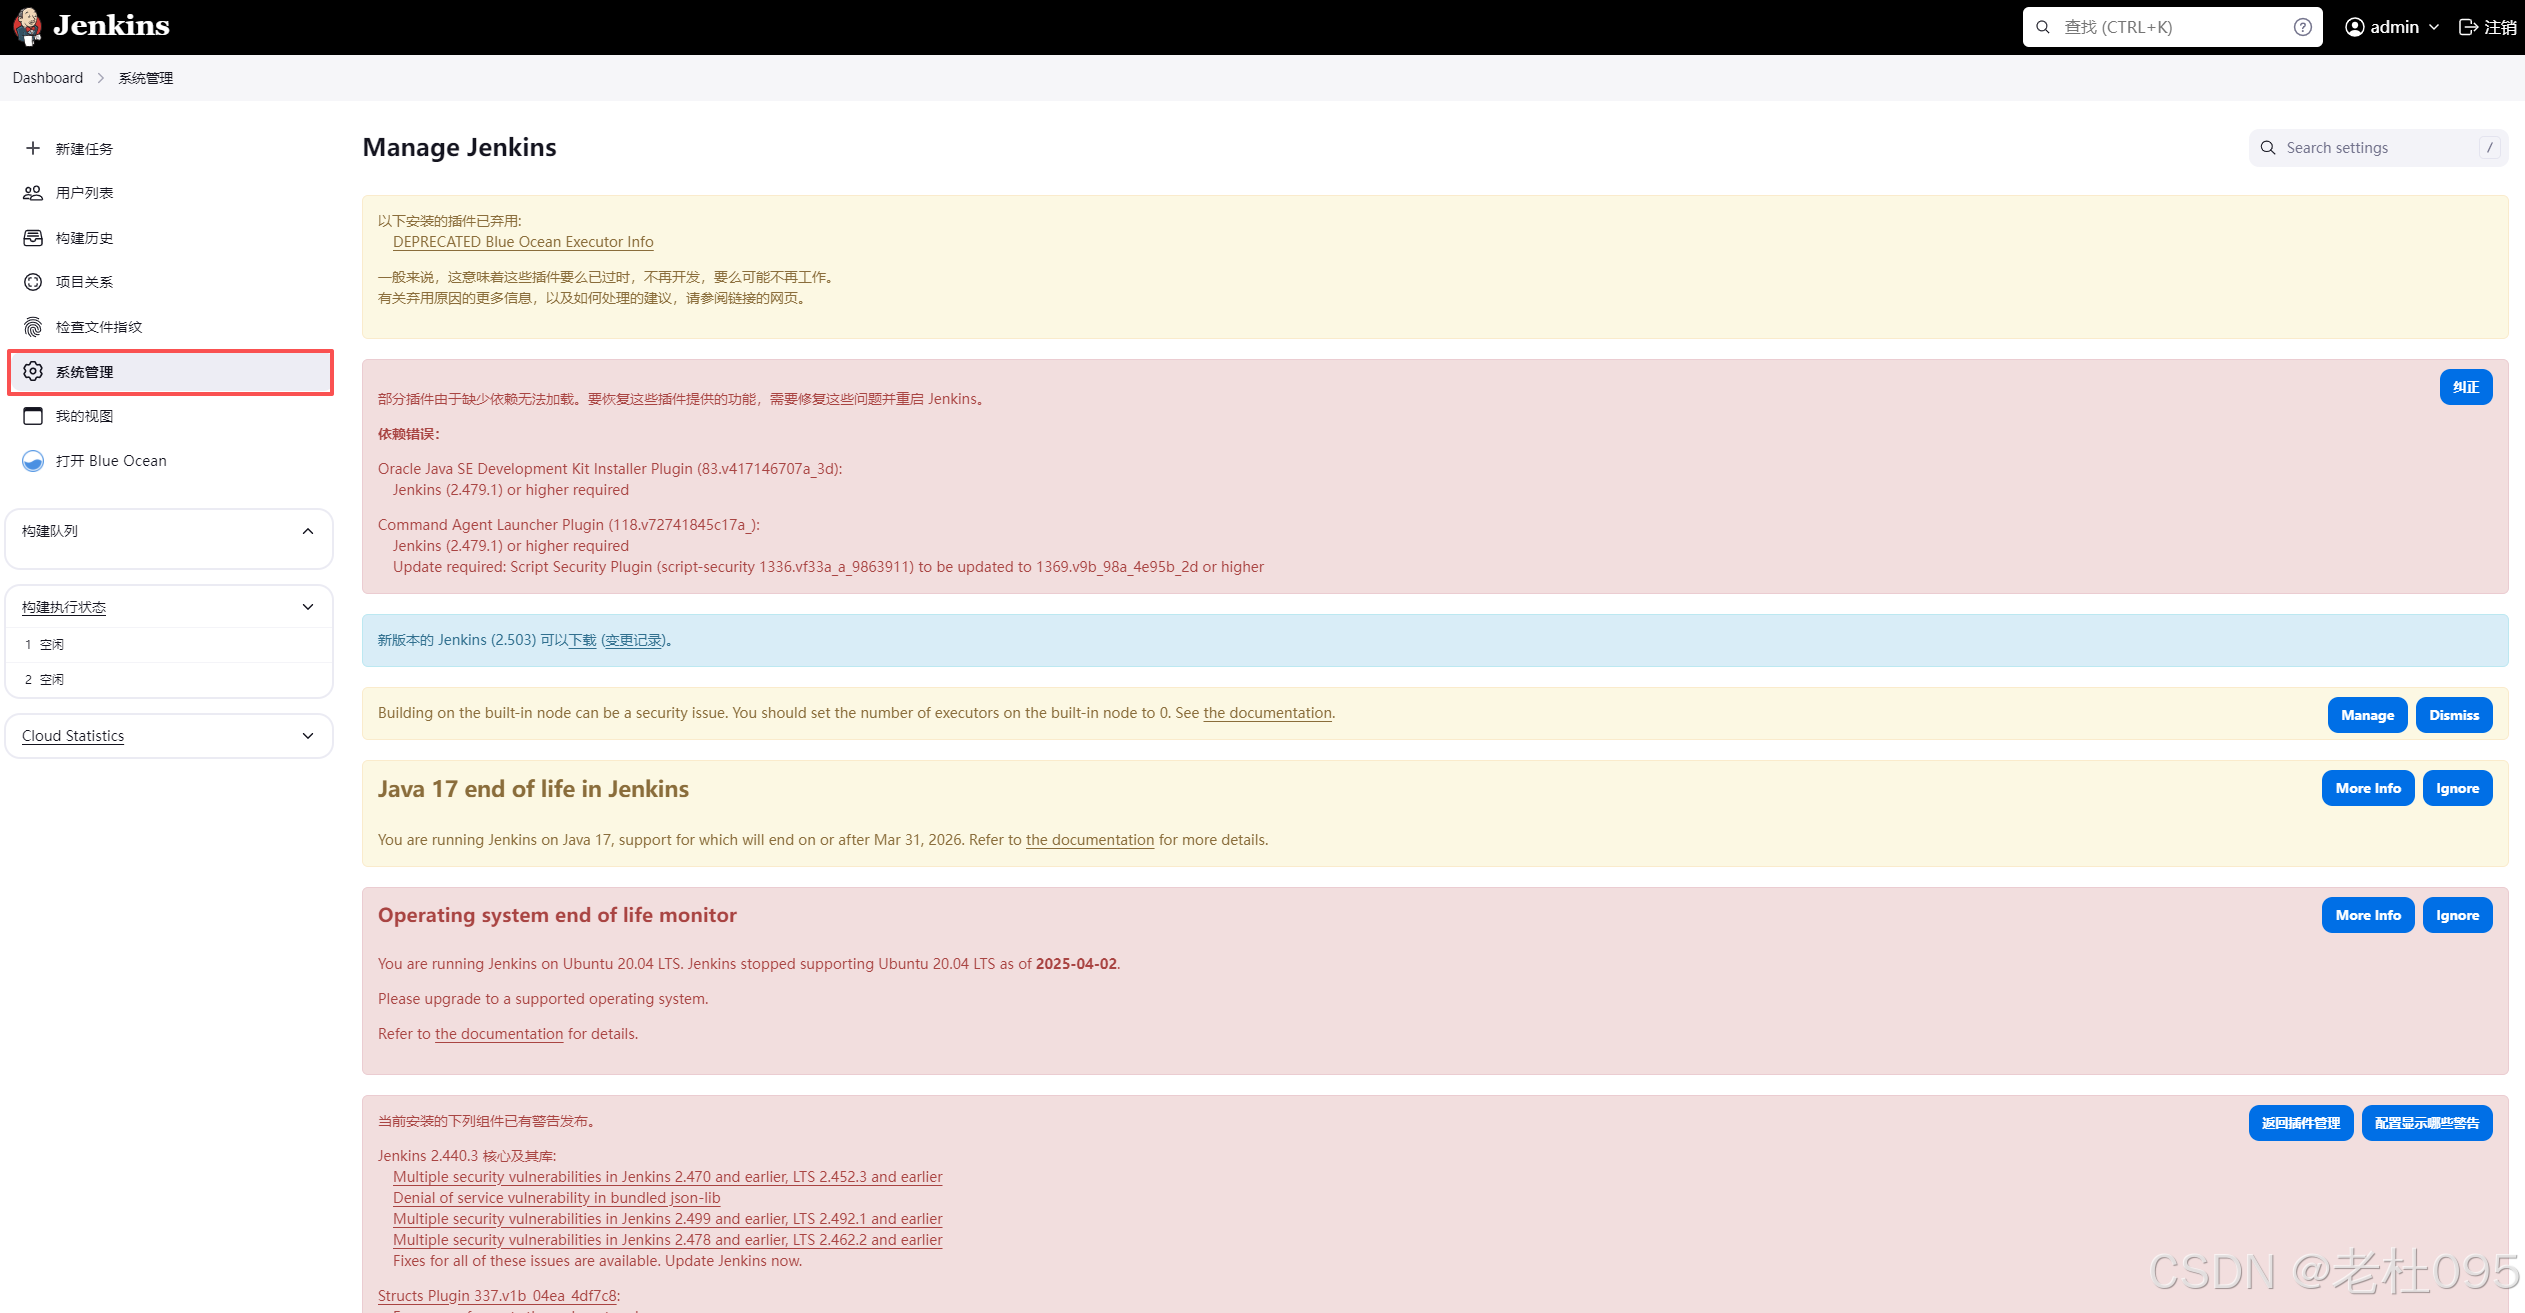Select 我的视图 in the sidebar
This screenshot has width=2525, height=1313.
point(84,416)
